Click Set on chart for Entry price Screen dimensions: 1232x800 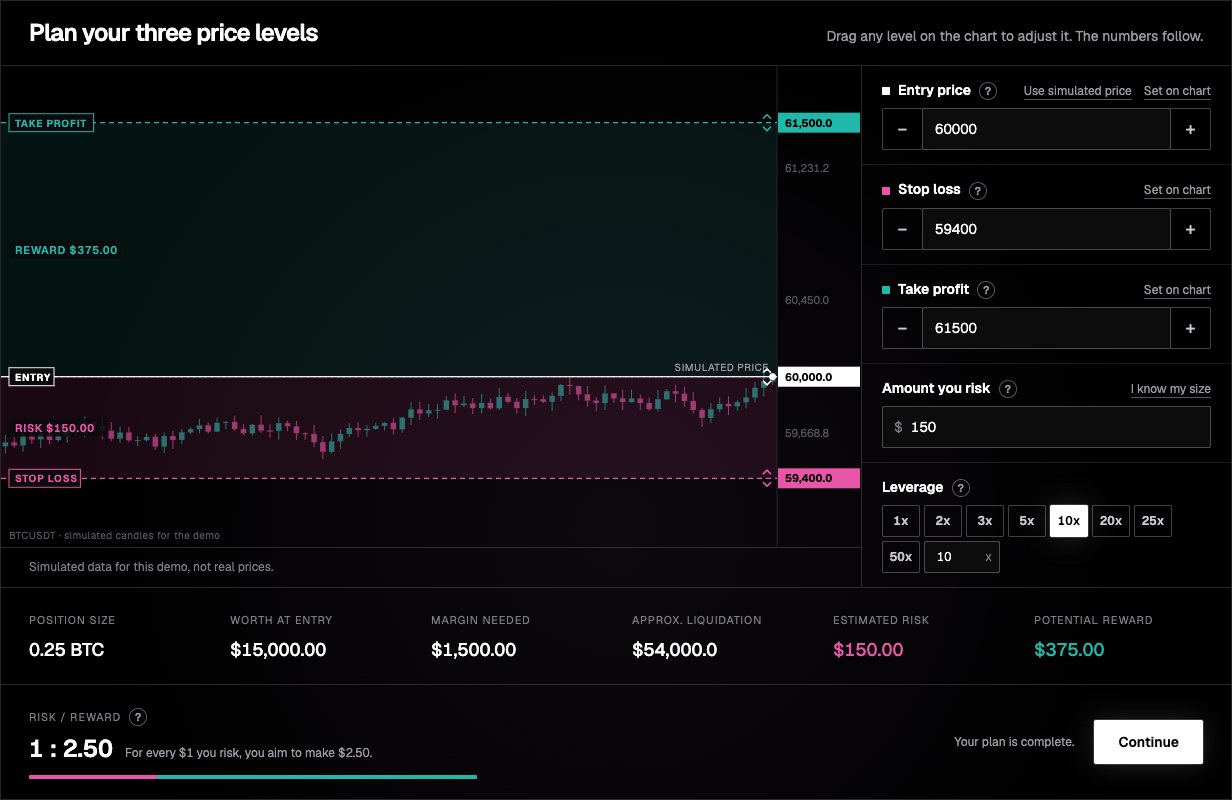coord(1177,91)
